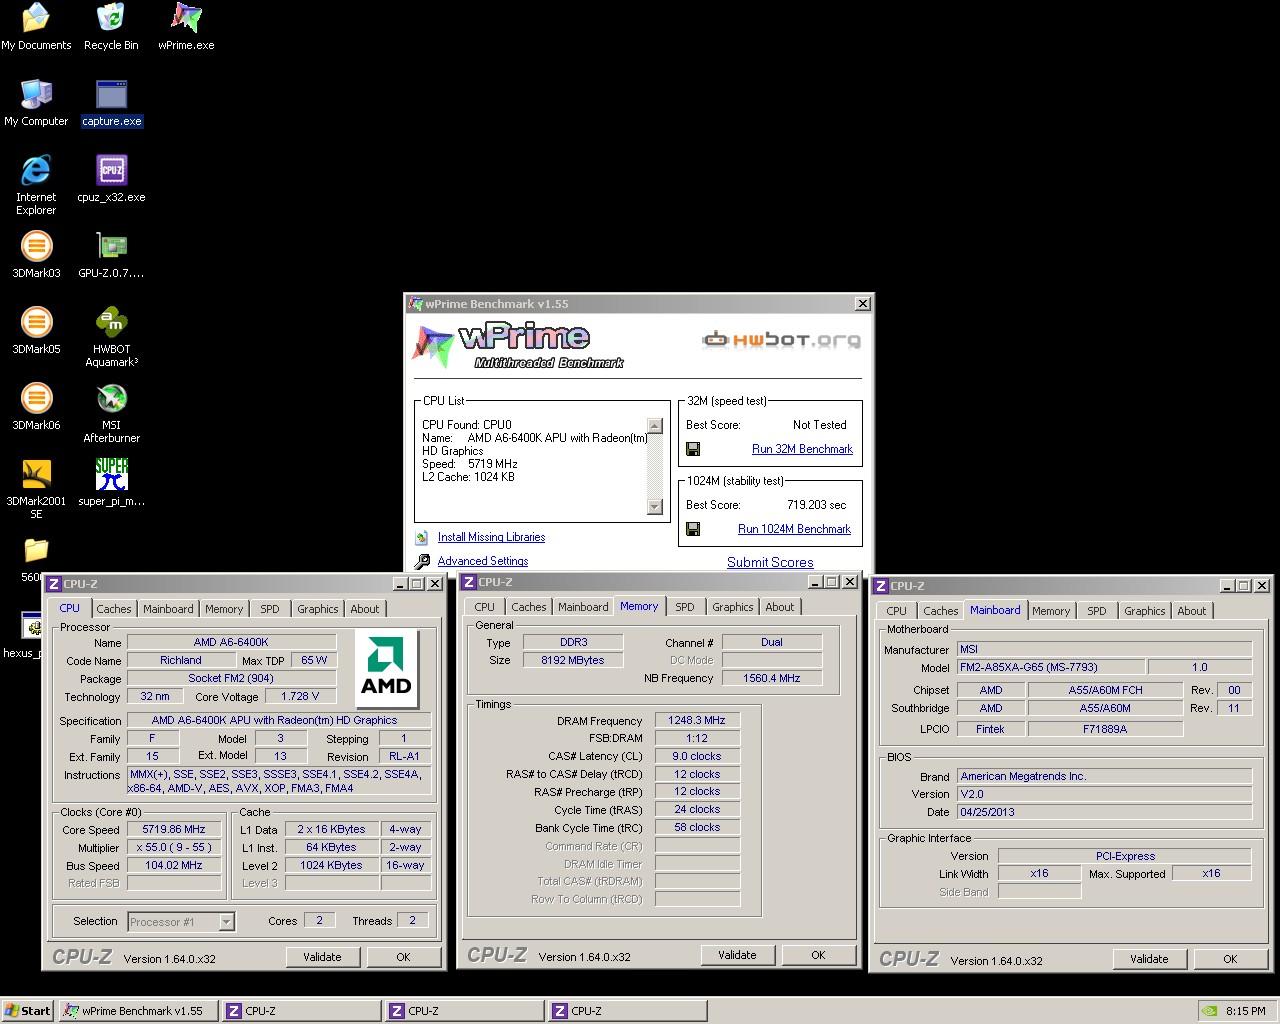Click Validate in the left CPU-Z window
Image resolution: width=1280 pixels, height=1024 pixels.
pyautogui.click(x=322, y=957)
